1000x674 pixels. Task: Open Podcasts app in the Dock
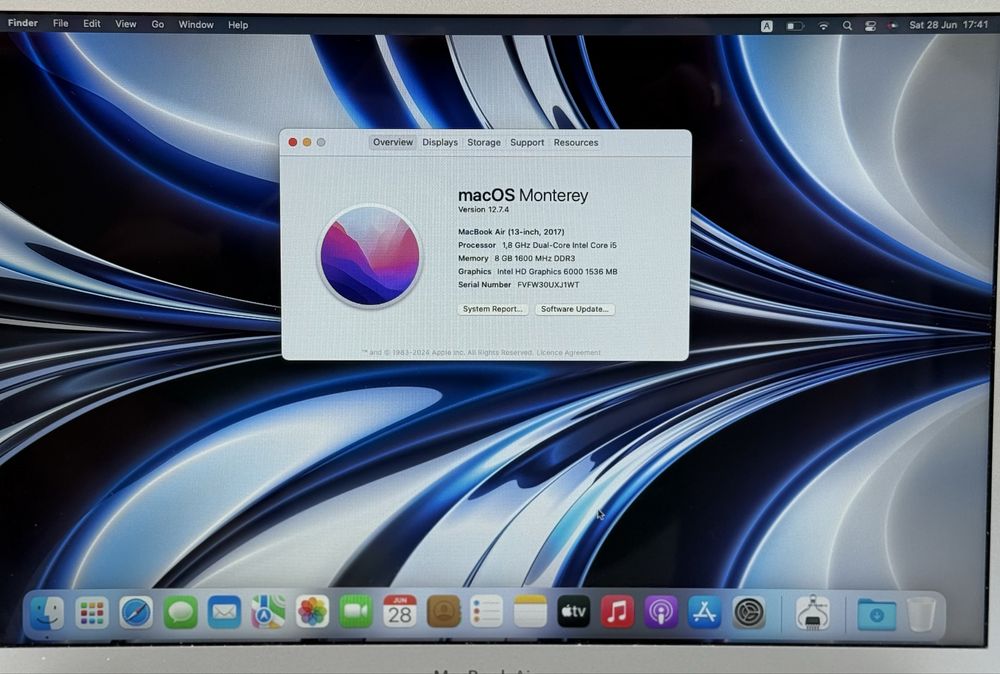click(x=661, y=612)
